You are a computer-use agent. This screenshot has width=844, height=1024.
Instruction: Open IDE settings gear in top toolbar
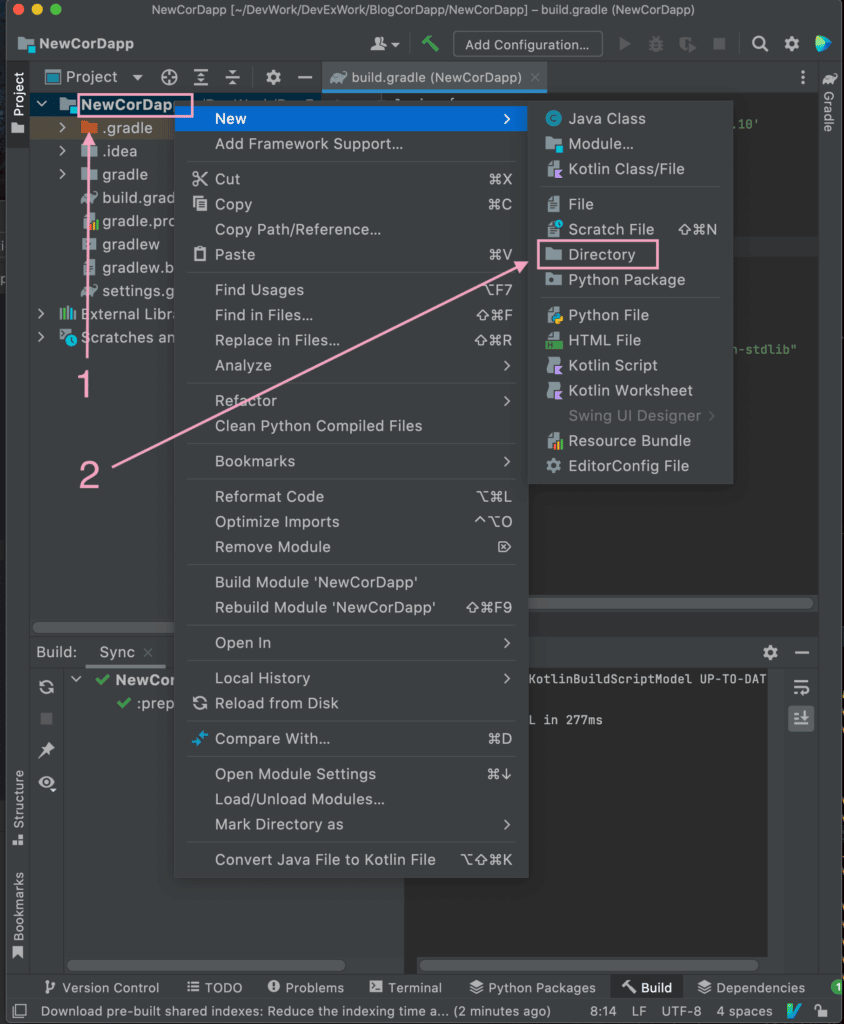pos(791,44)
